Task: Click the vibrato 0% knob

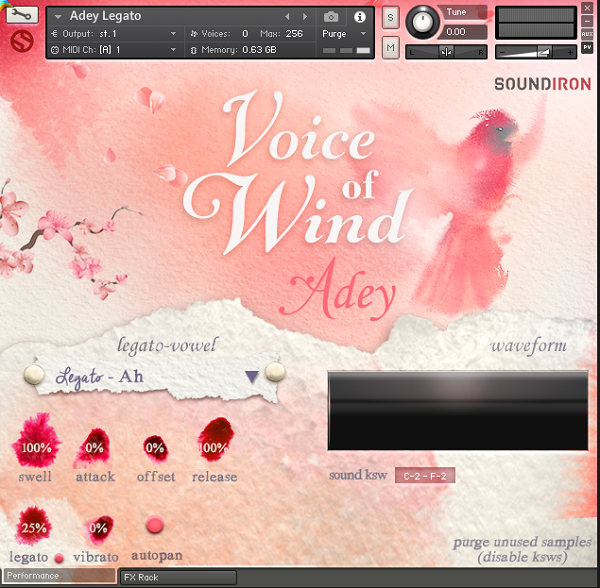Action: coord(98,529)
